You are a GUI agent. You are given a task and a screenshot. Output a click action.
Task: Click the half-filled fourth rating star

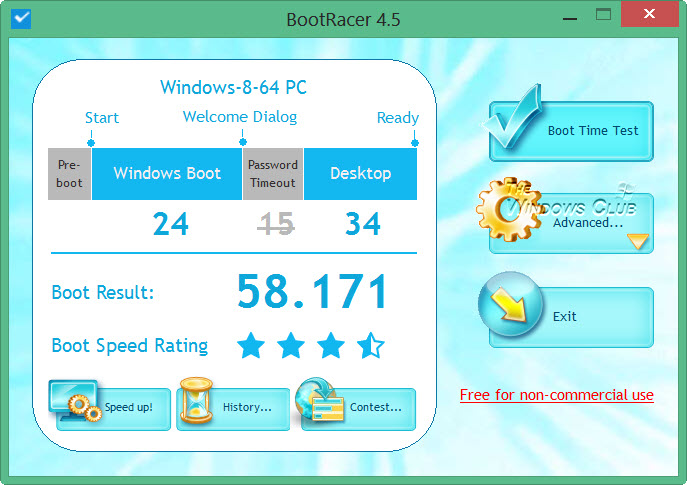[x=371, y=345]
